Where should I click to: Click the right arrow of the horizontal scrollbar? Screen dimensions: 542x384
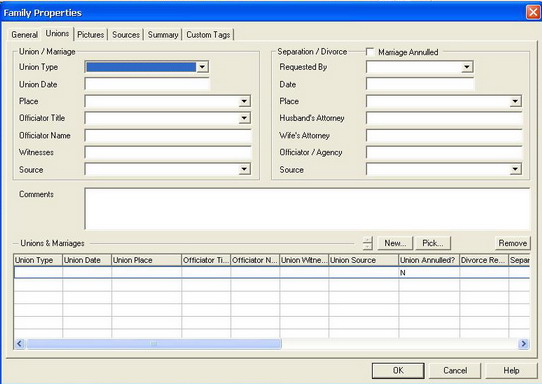[x=523, y=344]
